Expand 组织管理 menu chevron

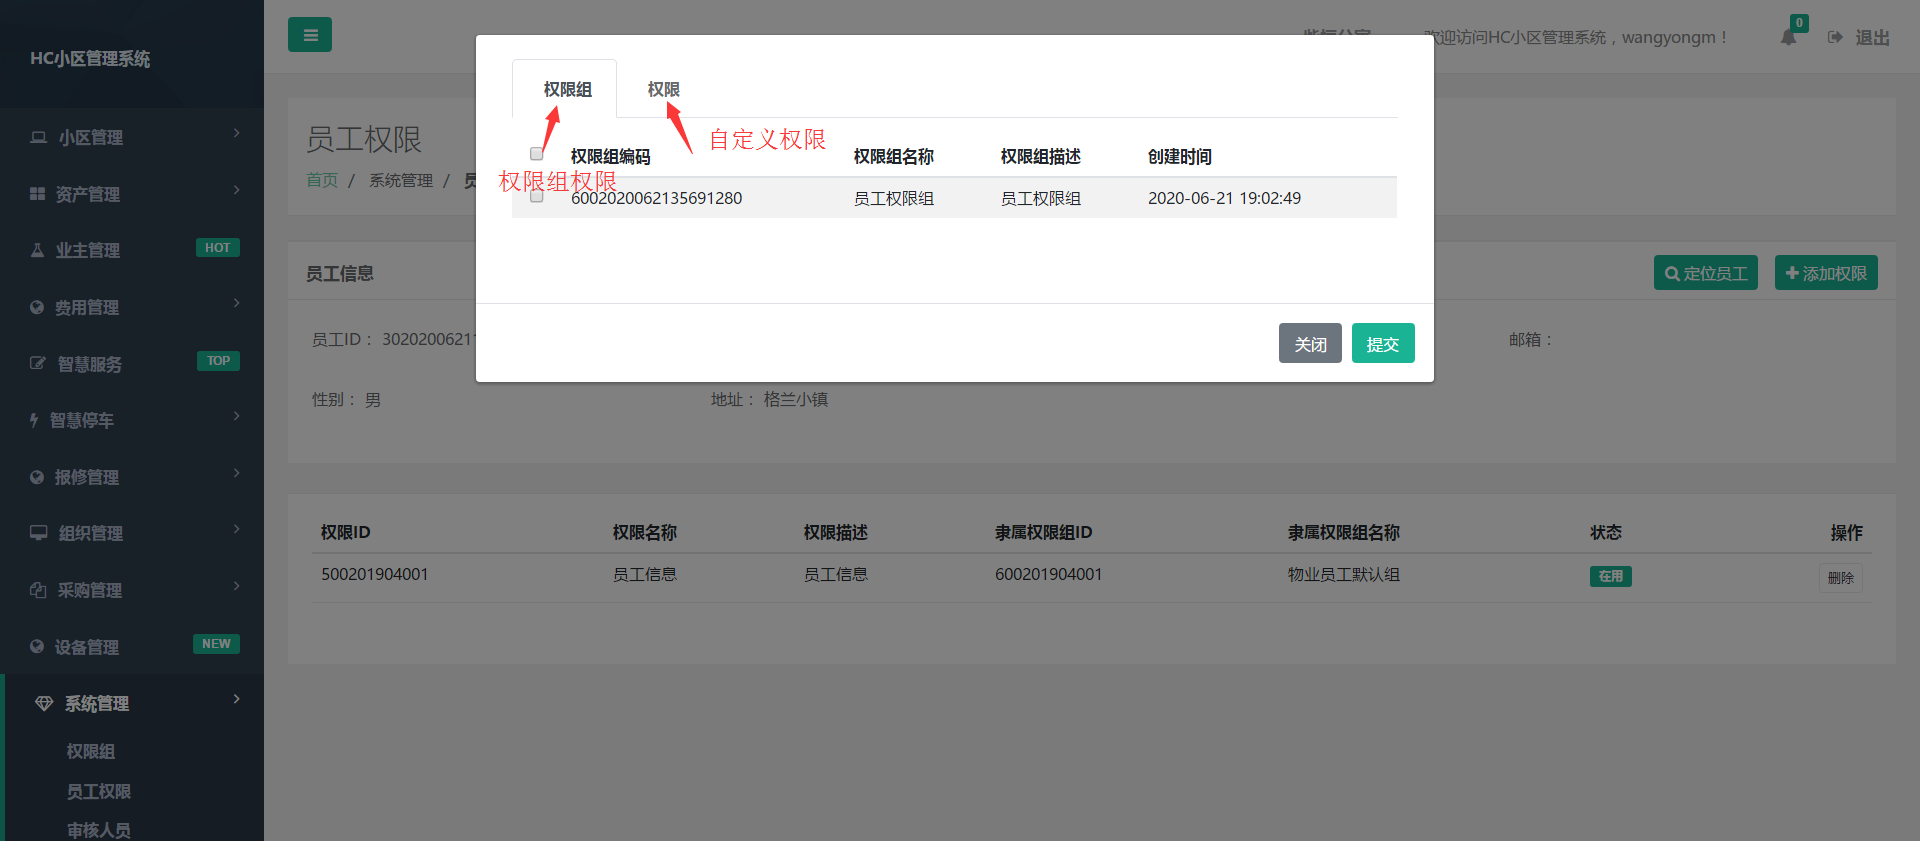[236, 529]
